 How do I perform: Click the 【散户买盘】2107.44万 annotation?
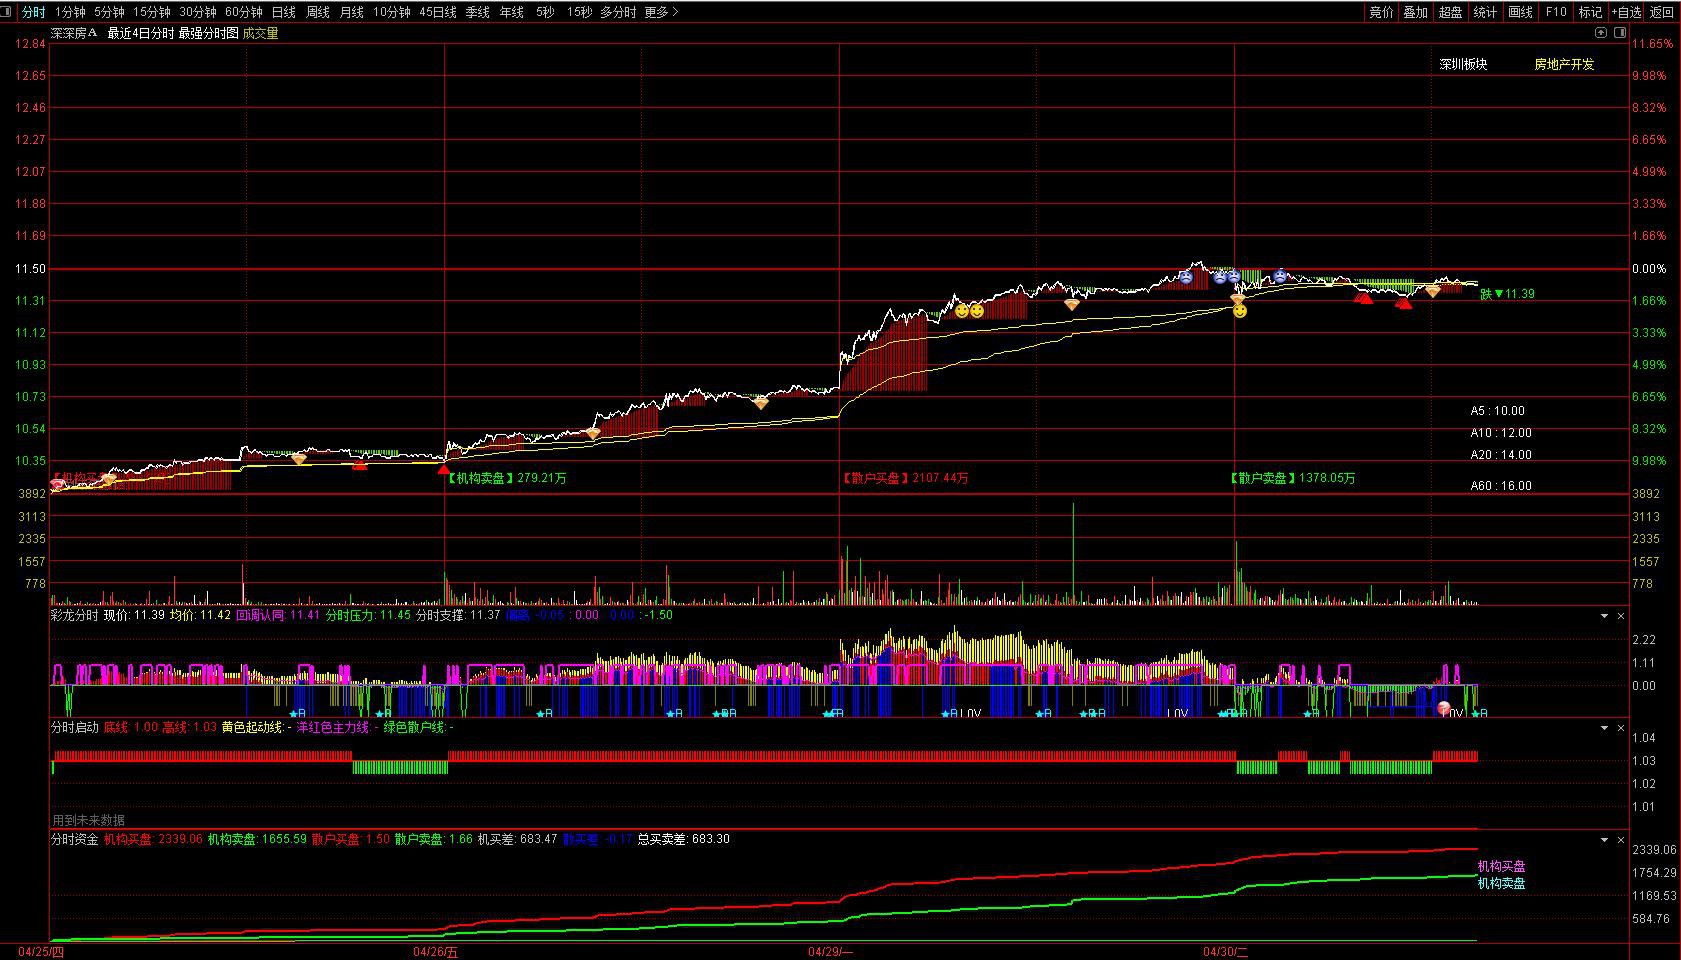[x=905, y=478]
